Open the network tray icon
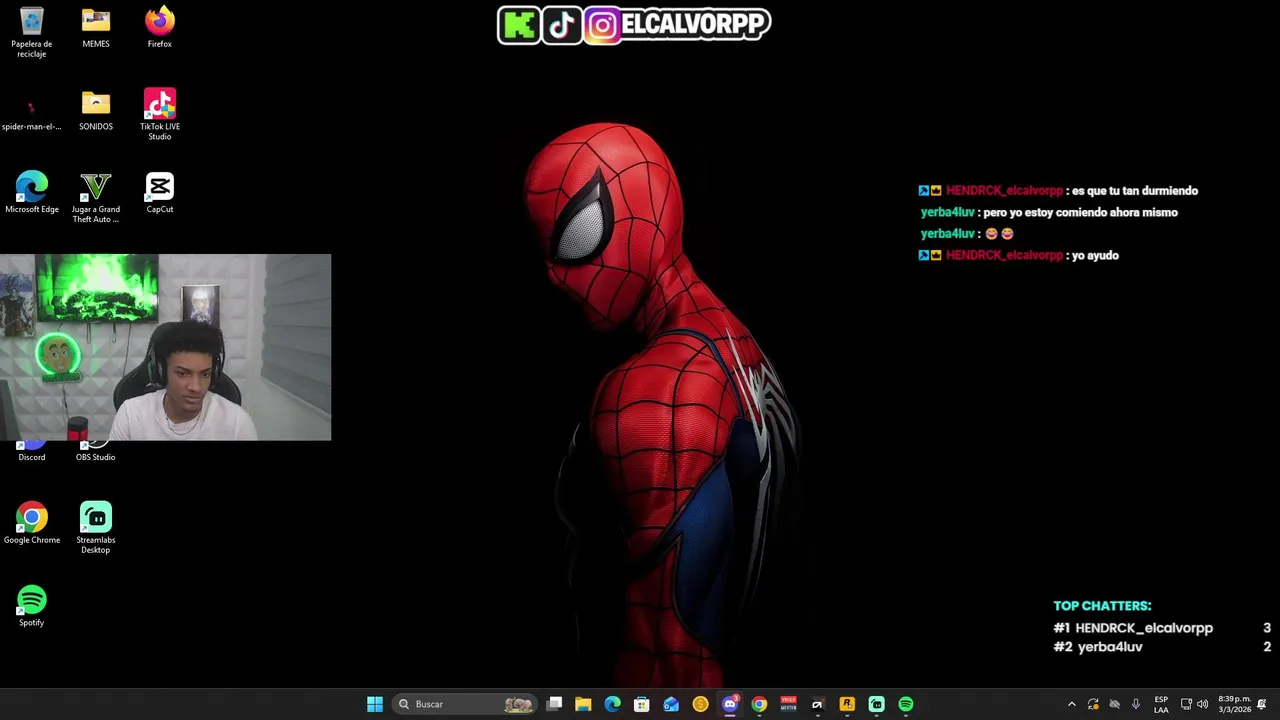 click(x=1186, y=704)
